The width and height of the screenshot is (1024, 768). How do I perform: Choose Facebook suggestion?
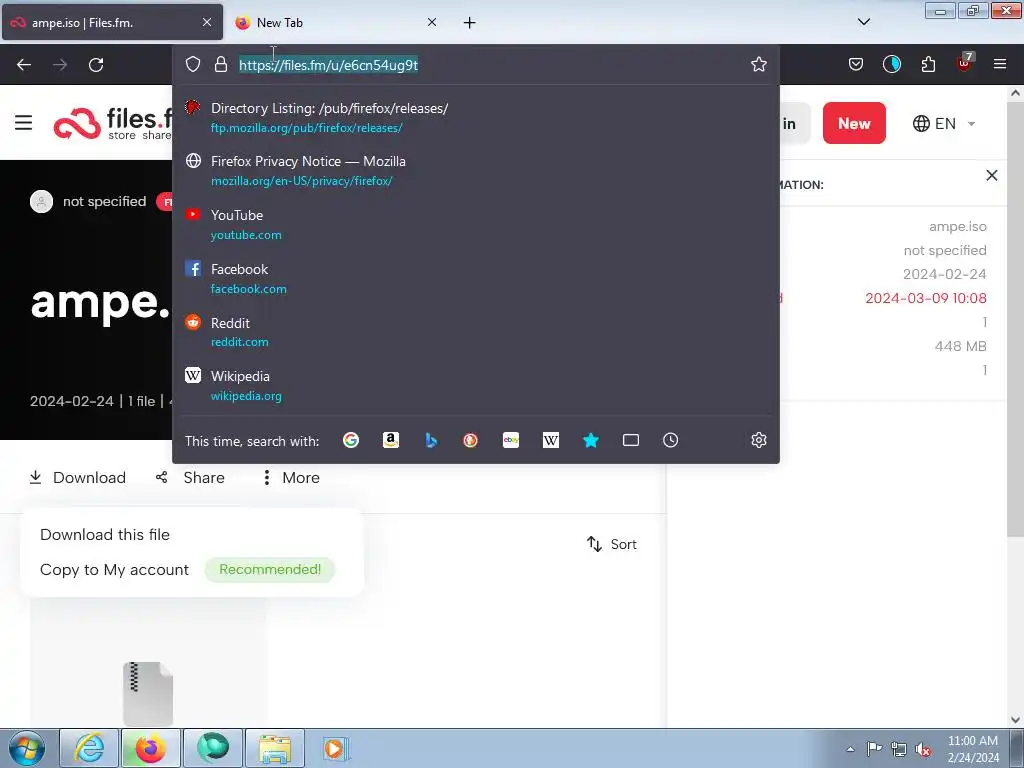pos(475,278)
